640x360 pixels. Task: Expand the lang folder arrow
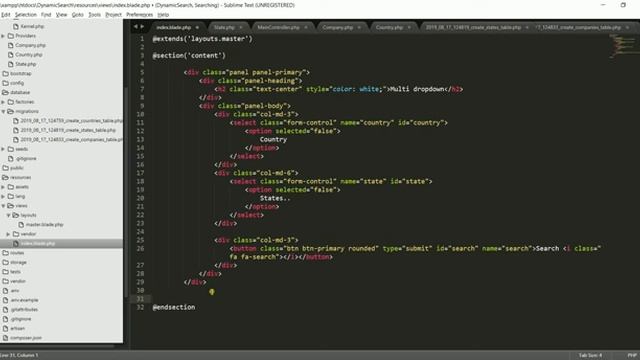click(x=3, y=196)
